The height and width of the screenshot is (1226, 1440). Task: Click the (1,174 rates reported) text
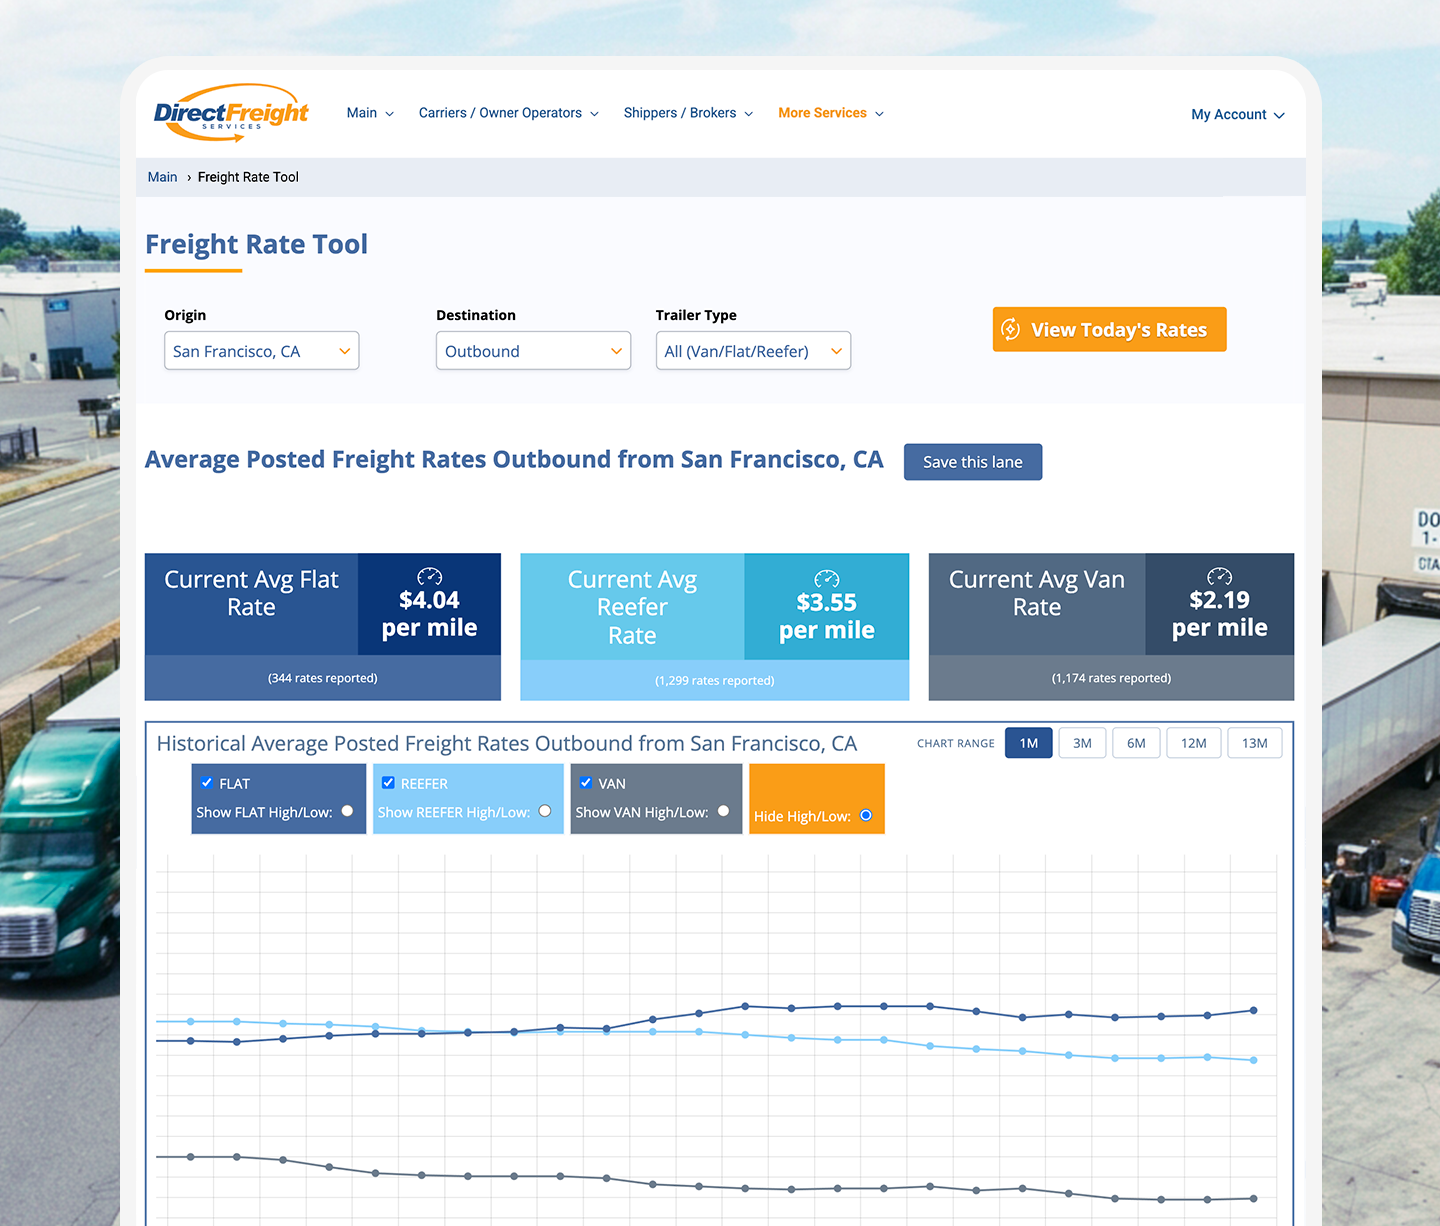click(x=1111, y=678)
